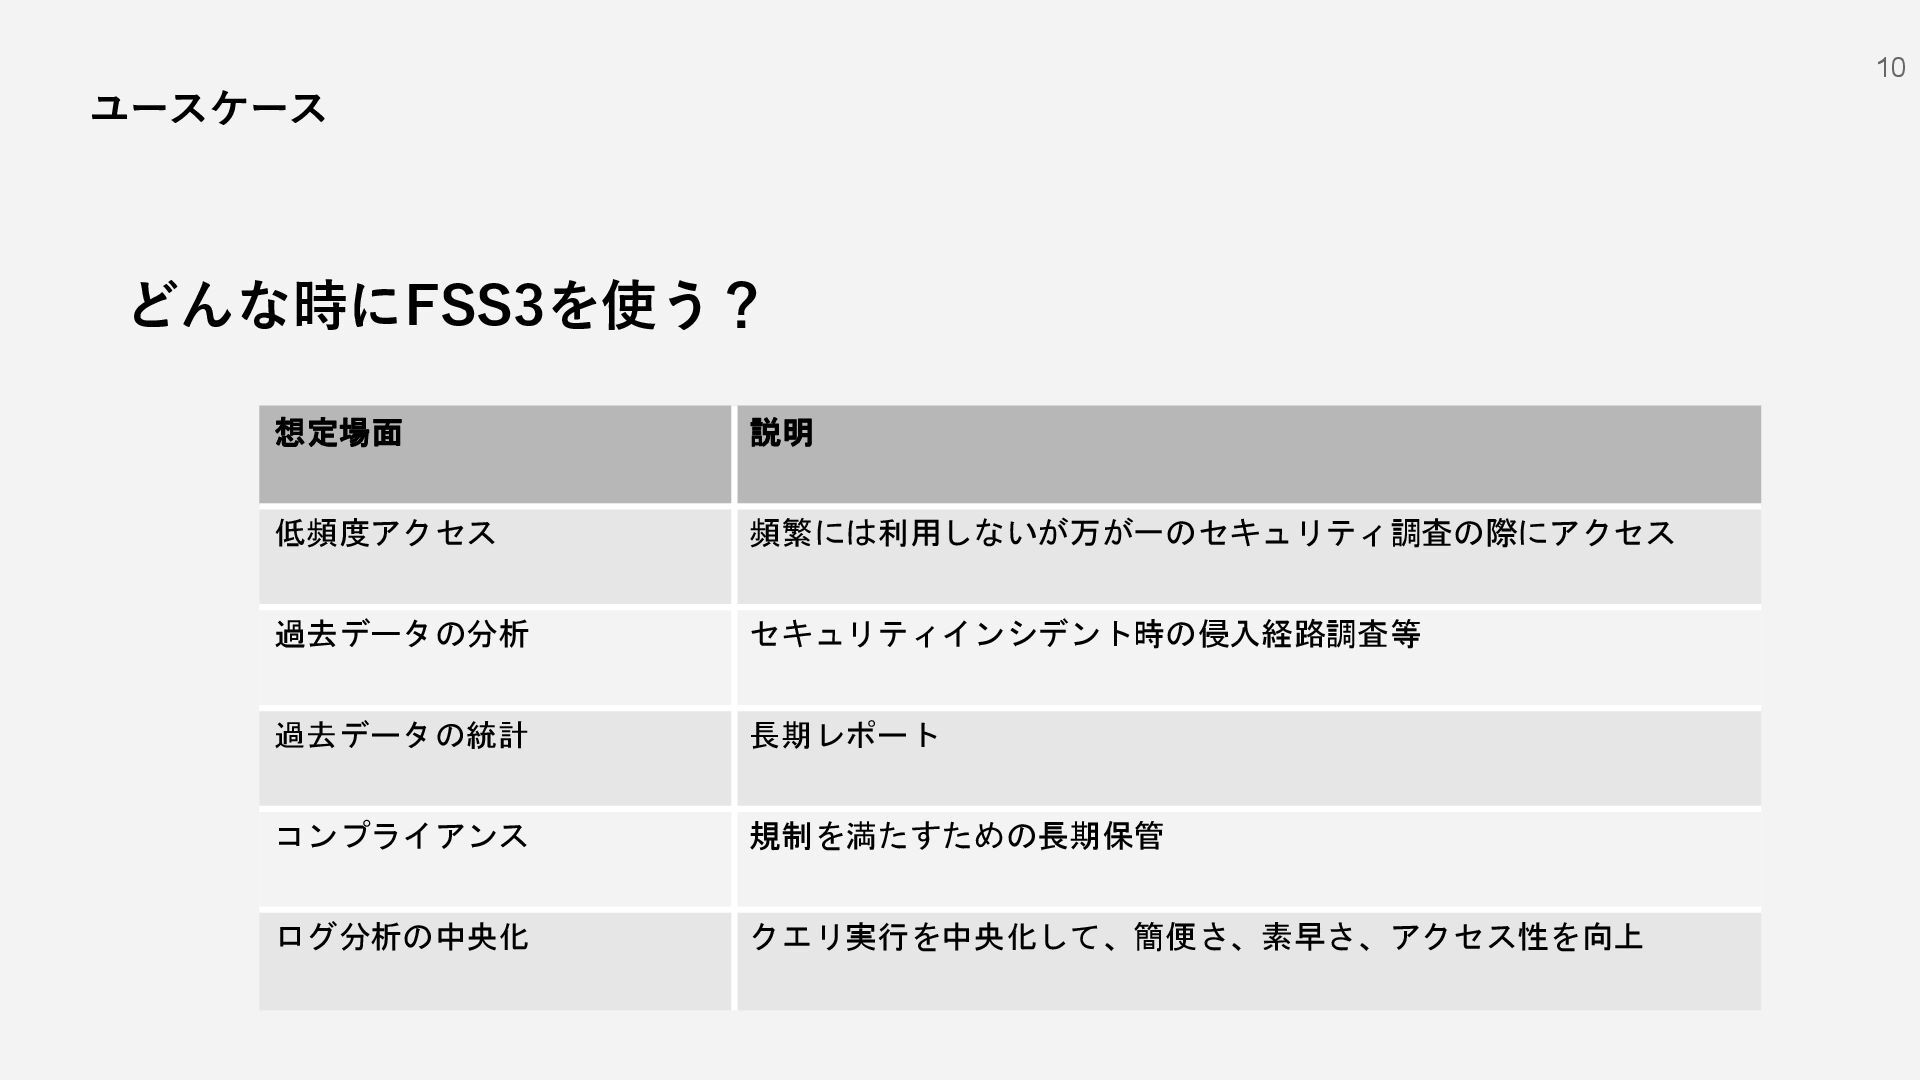Click the セキュリティインシデント時の侵入経路調査等 cell
Screen dimensions: 1920x1080
click(x=1249, y=657)
